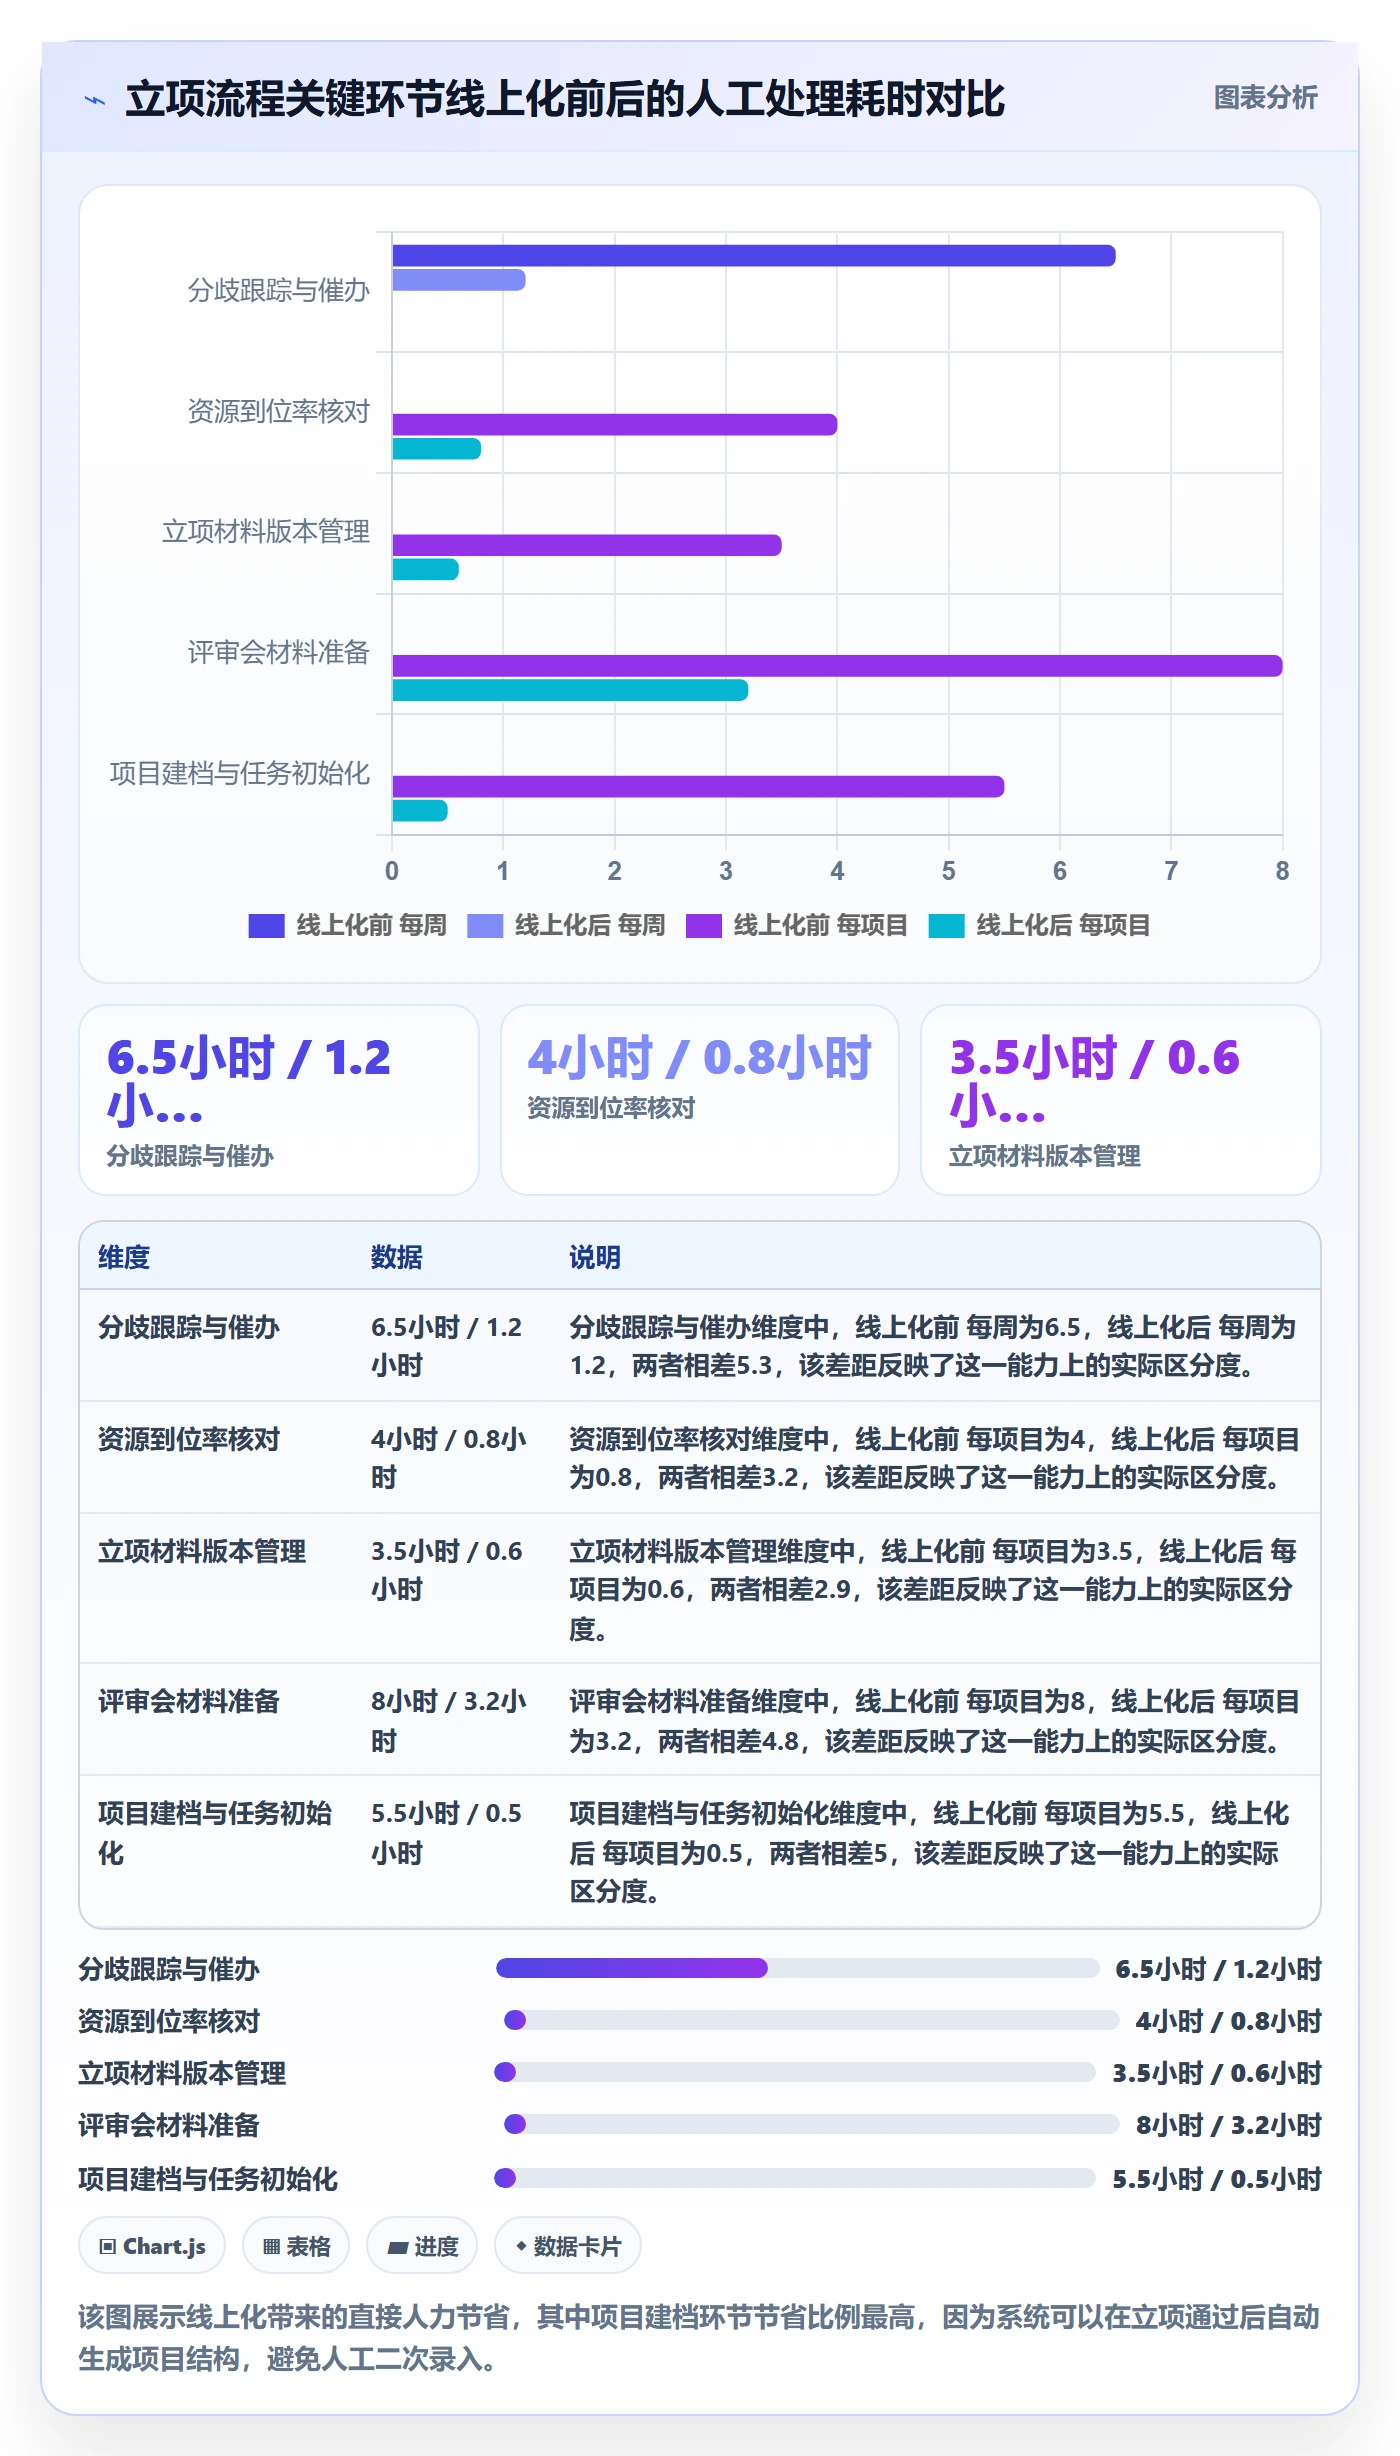Click the 分歧跟踪与催办 table row name
Screen dimensions: 1400x2456
(188, 1327)
